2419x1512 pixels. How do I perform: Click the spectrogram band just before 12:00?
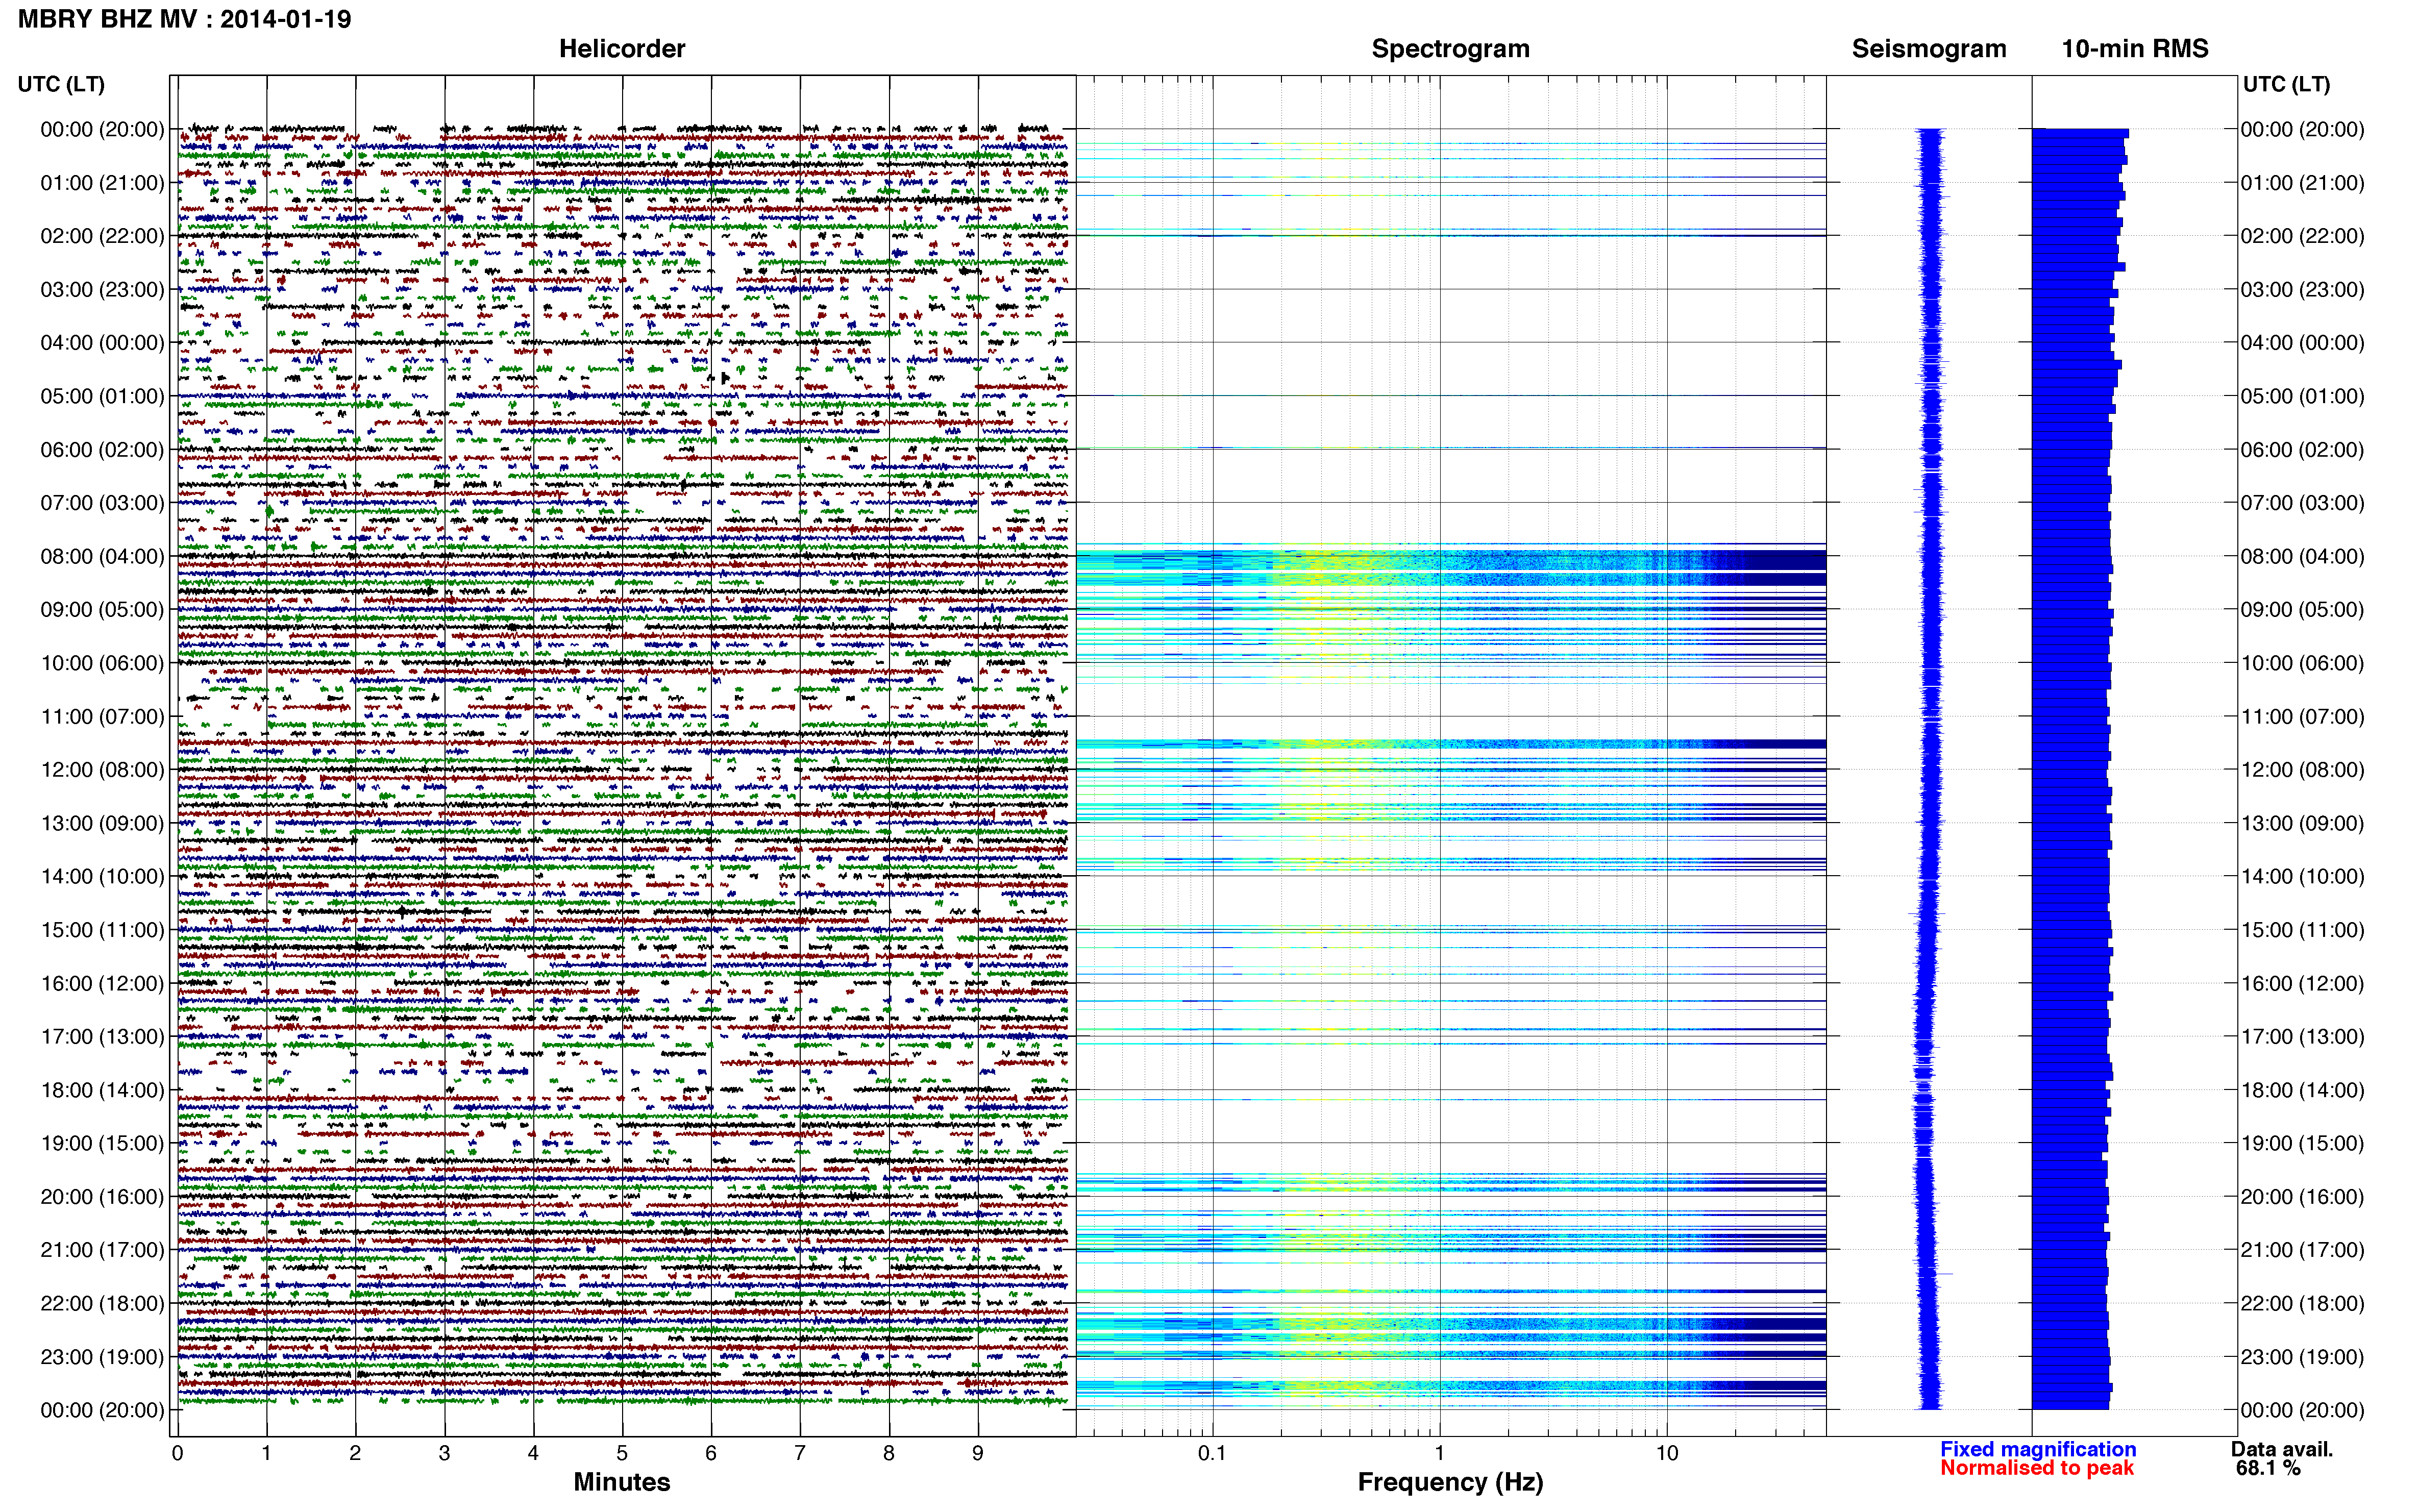1450,744
